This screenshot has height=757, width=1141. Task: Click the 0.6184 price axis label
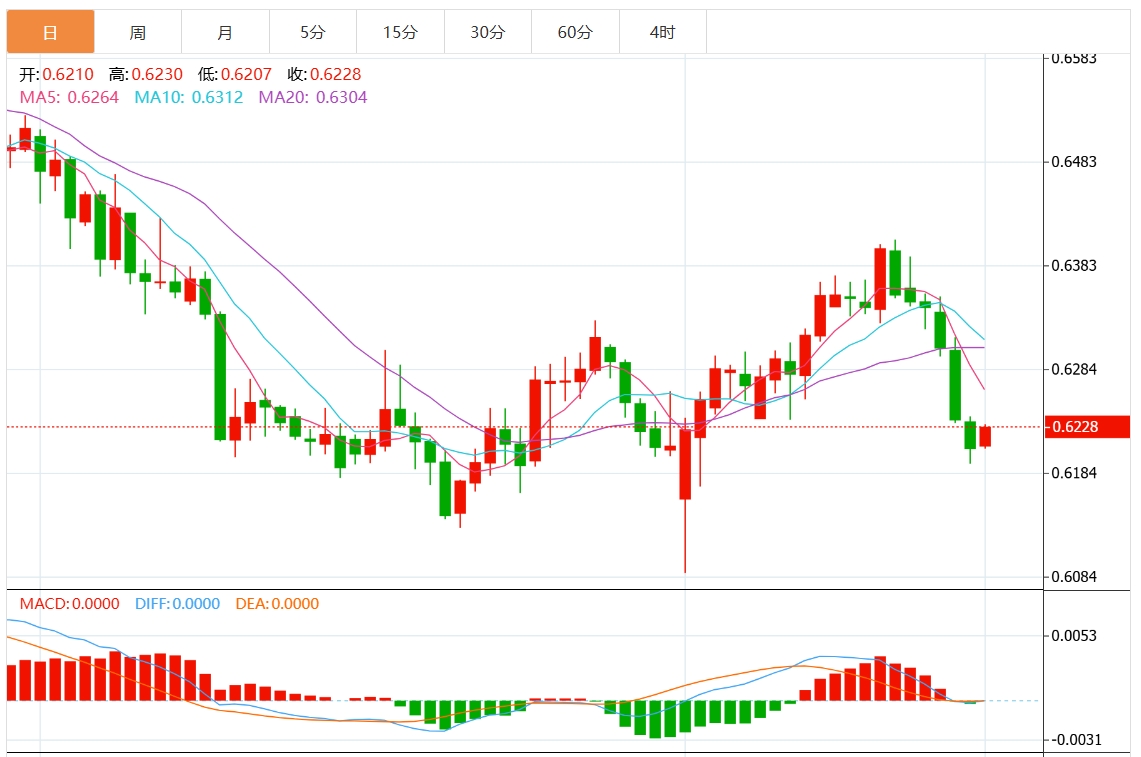pos(1074,473)
